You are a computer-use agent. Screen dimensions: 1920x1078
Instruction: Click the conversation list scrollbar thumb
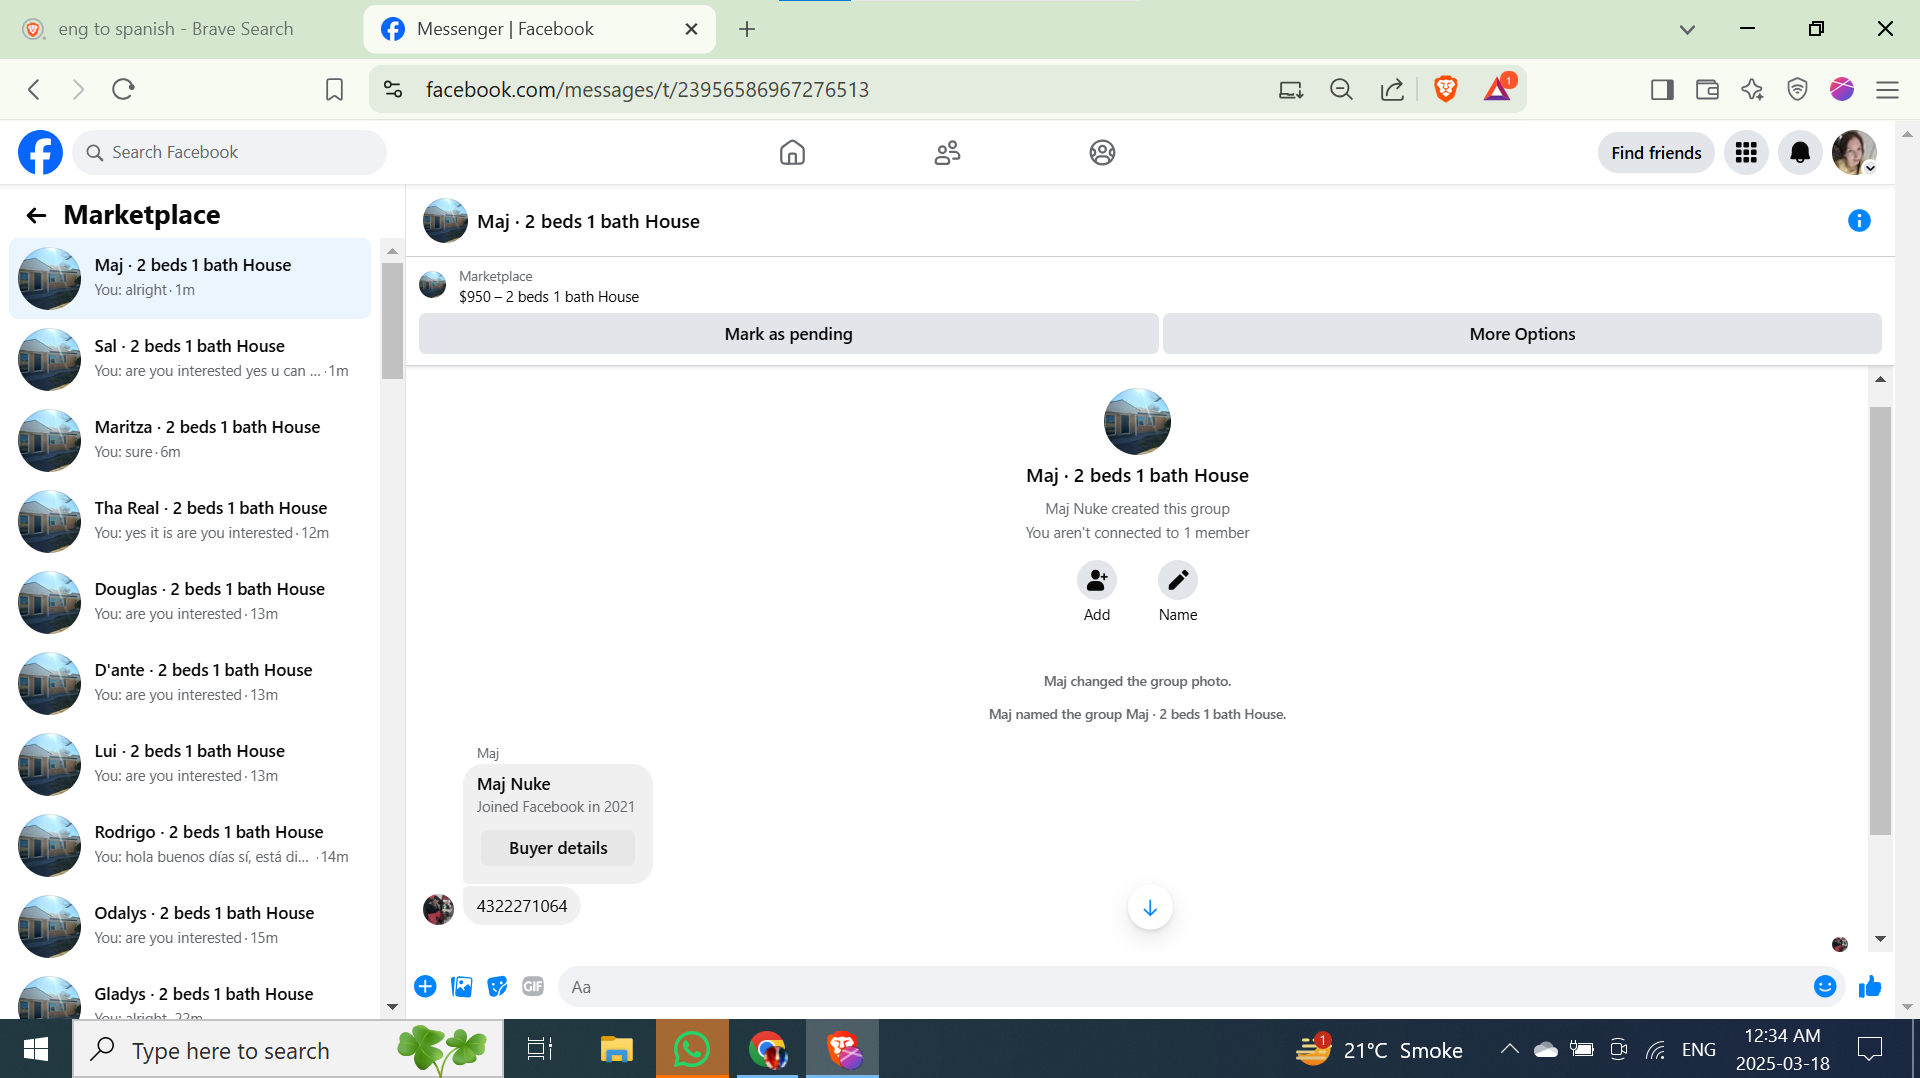[392, 321]
